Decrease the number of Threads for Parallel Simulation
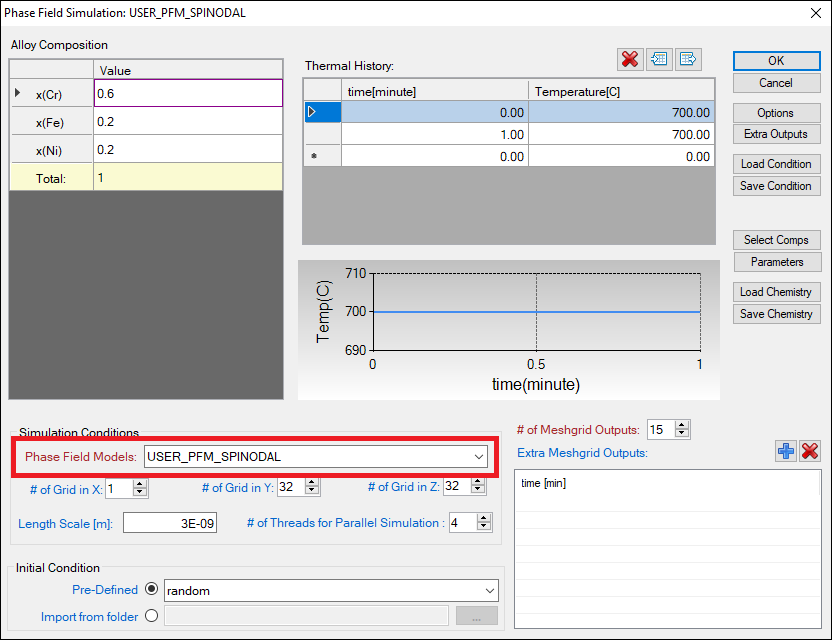This screenshot has width=832, height=640. [x=485, y=527]
